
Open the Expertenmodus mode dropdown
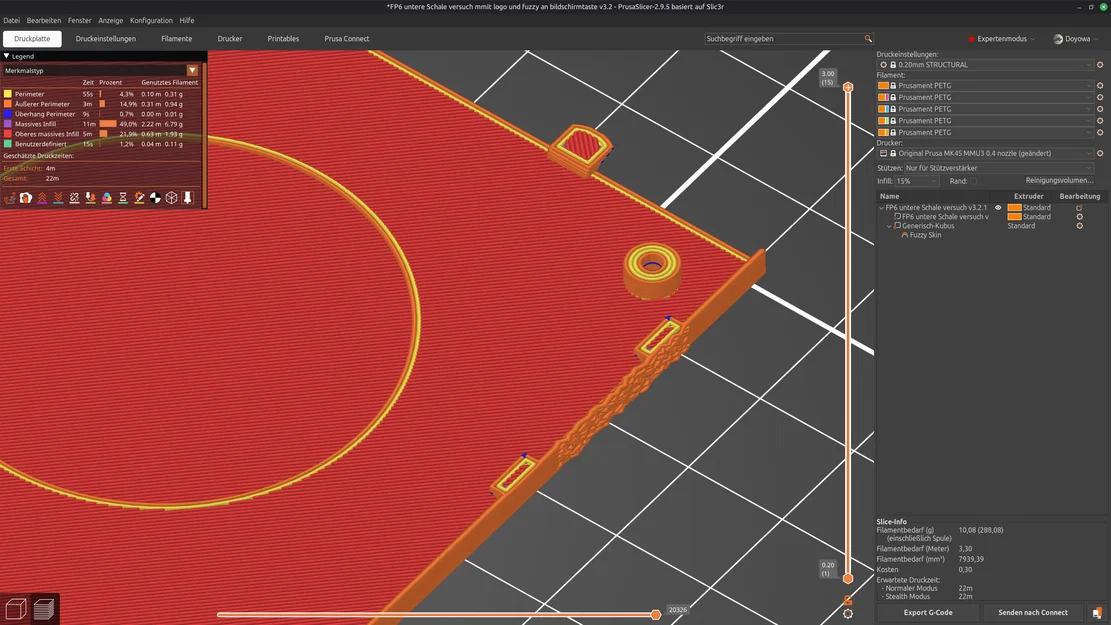(x=1002, y=39)
